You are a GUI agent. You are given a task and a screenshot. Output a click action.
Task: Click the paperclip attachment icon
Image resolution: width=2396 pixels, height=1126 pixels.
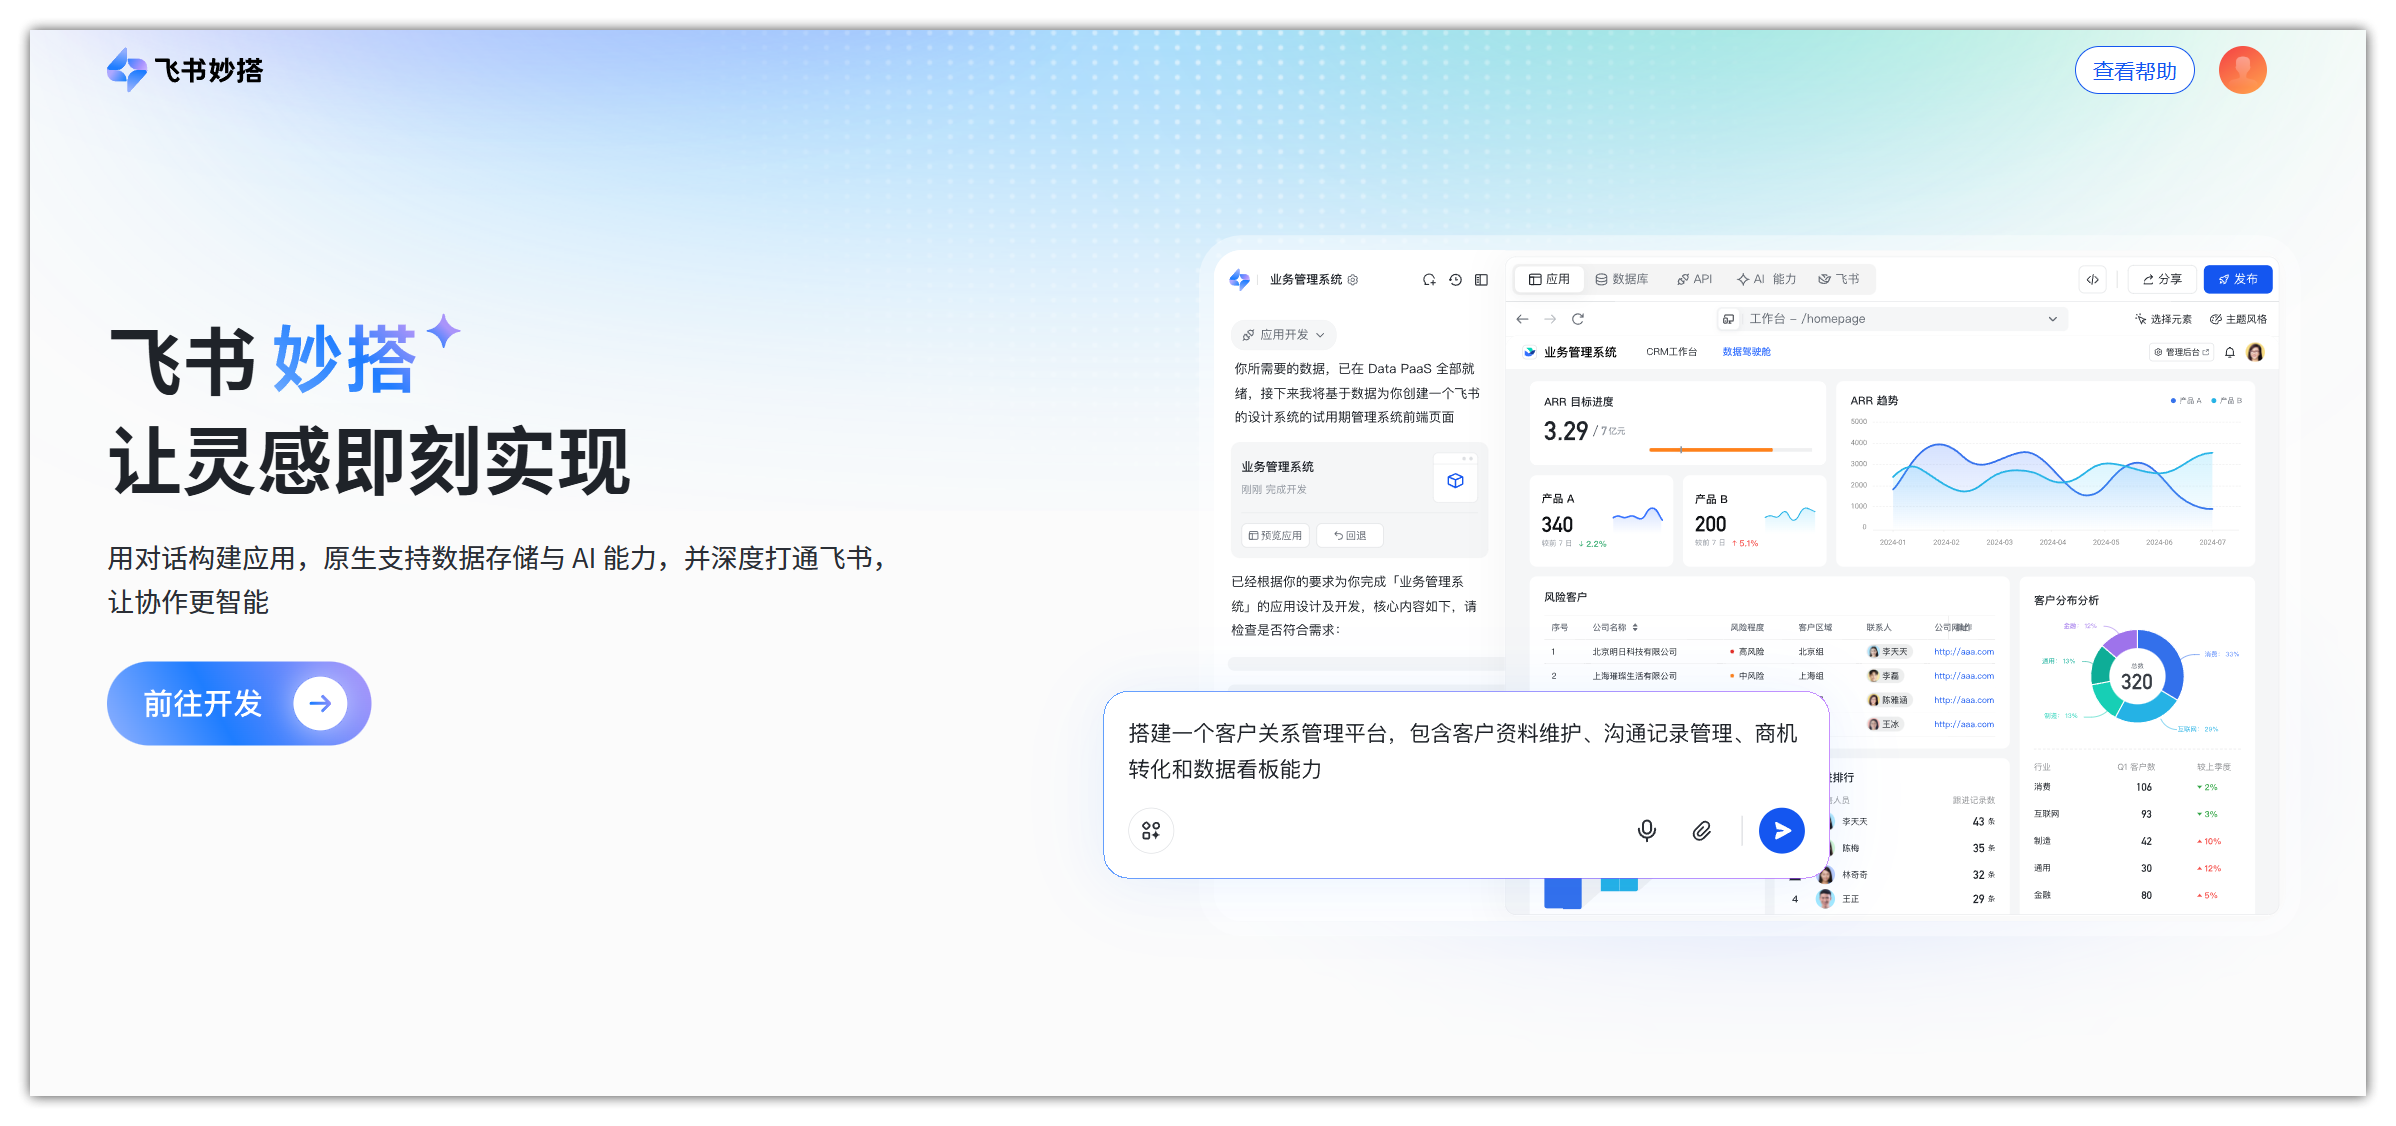pos(1702,830)
